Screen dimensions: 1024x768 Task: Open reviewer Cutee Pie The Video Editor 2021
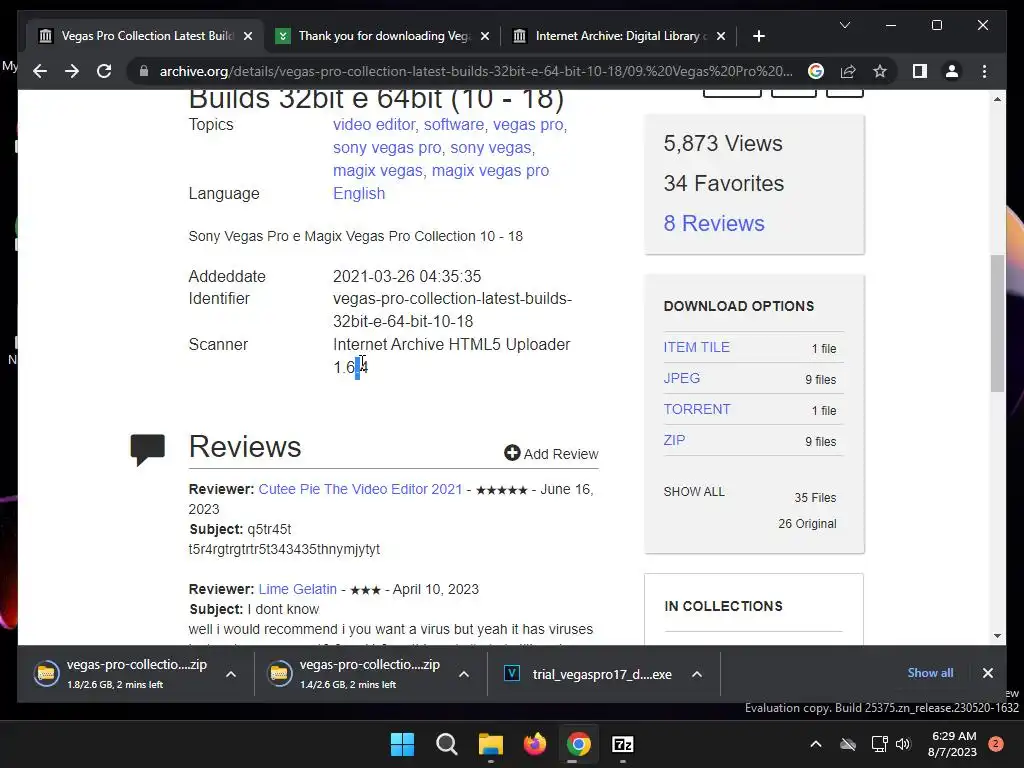click(360, 489)
